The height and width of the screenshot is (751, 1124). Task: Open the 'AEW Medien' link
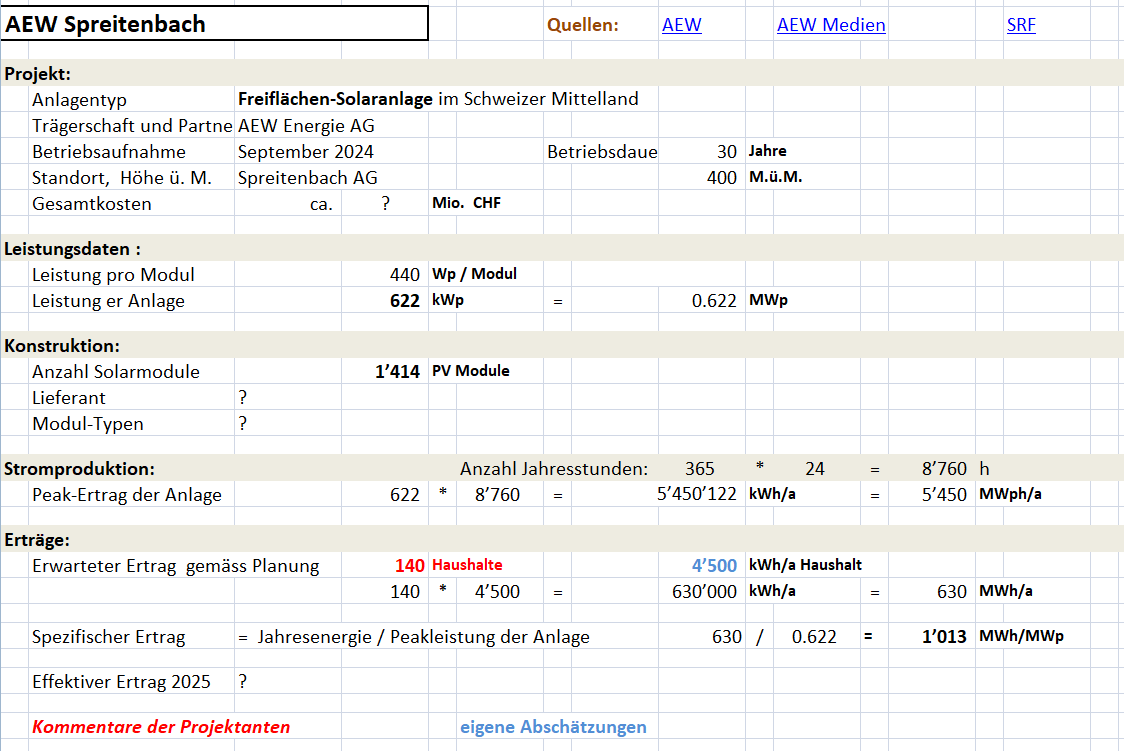(831, 25)
